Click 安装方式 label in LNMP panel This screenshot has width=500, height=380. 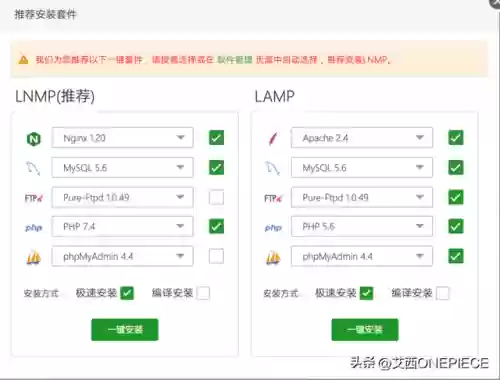(x=41, y=293)
